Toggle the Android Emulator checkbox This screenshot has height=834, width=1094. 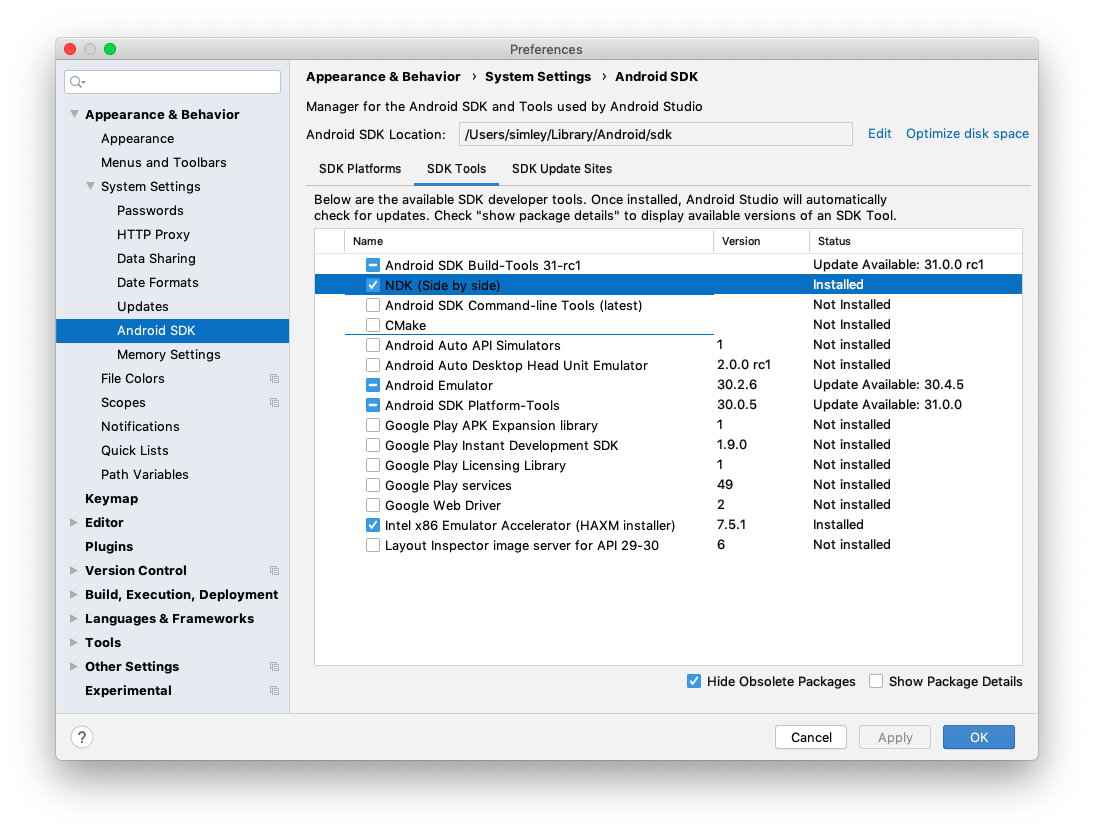click(373, 385)
